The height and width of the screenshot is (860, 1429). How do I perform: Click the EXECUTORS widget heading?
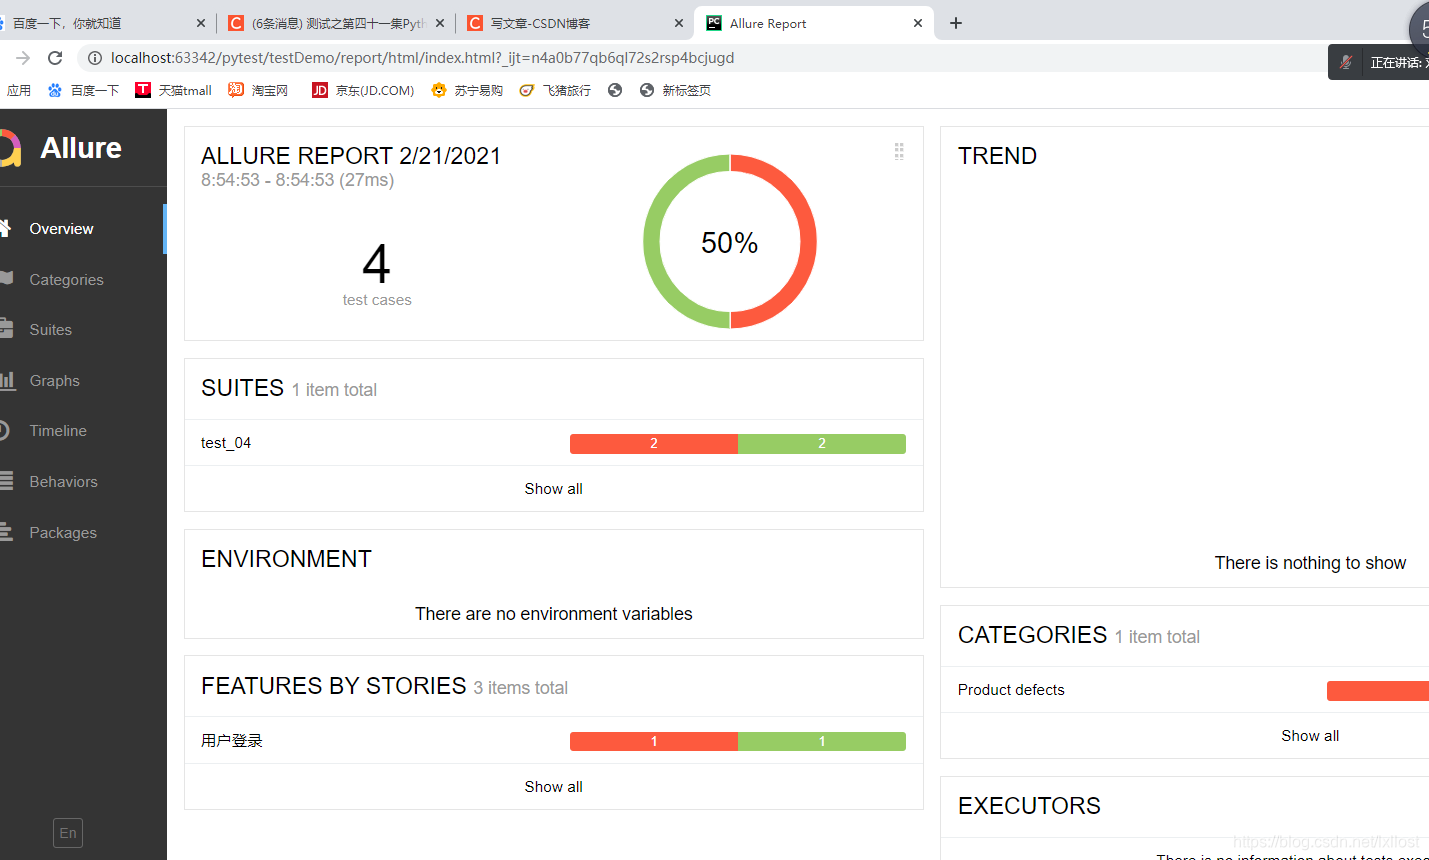(1029, 806)
